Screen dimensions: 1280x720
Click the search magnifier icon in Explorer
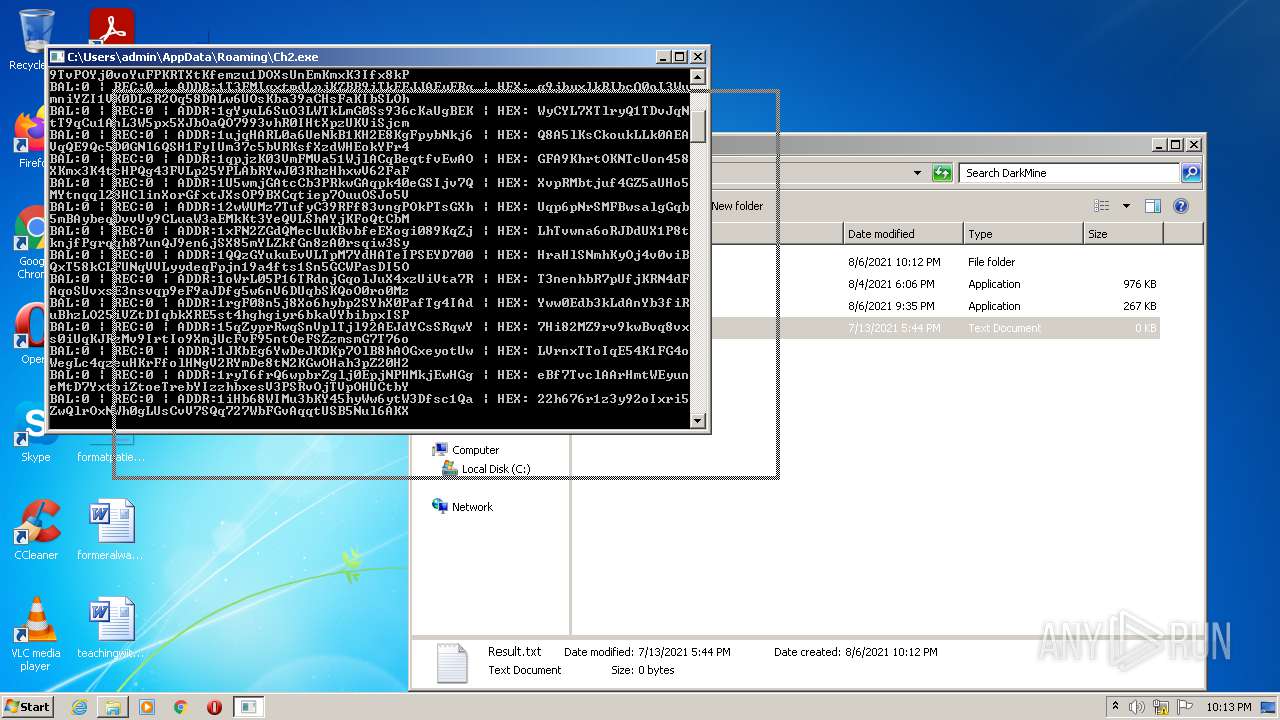click(1190, 173)
